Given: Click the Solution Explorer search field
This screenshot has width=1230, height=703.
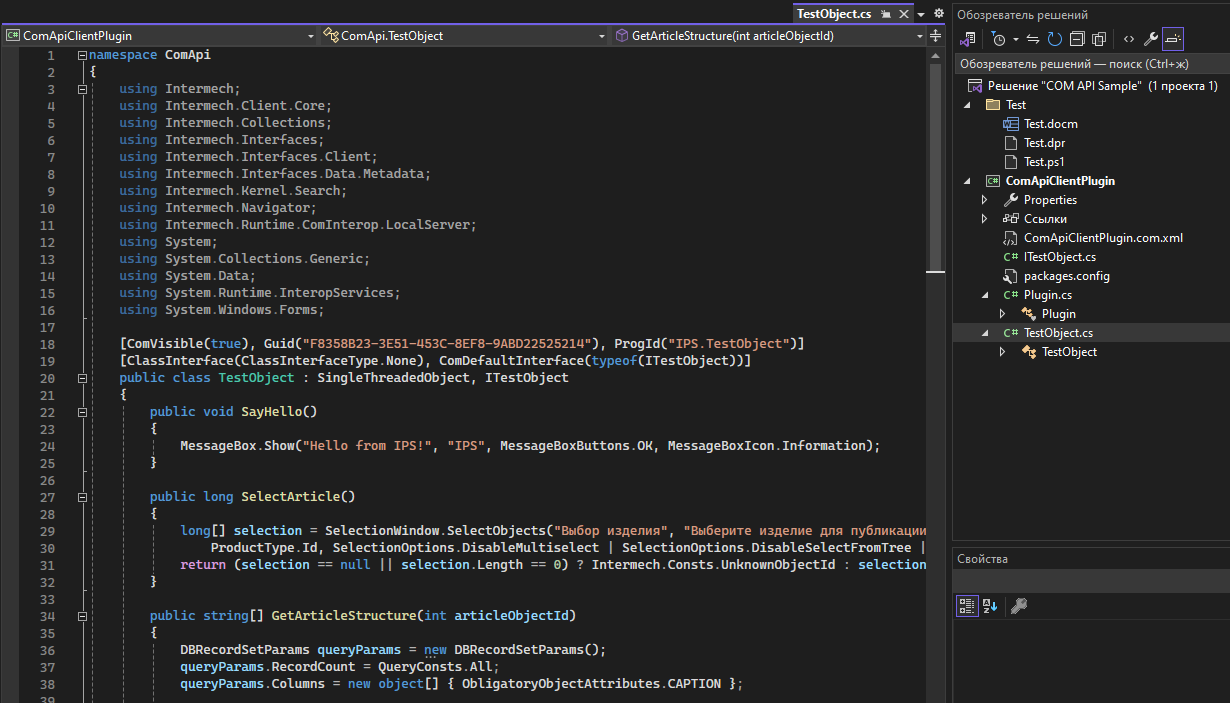Looking at the screenshot, I should 1090,64.
